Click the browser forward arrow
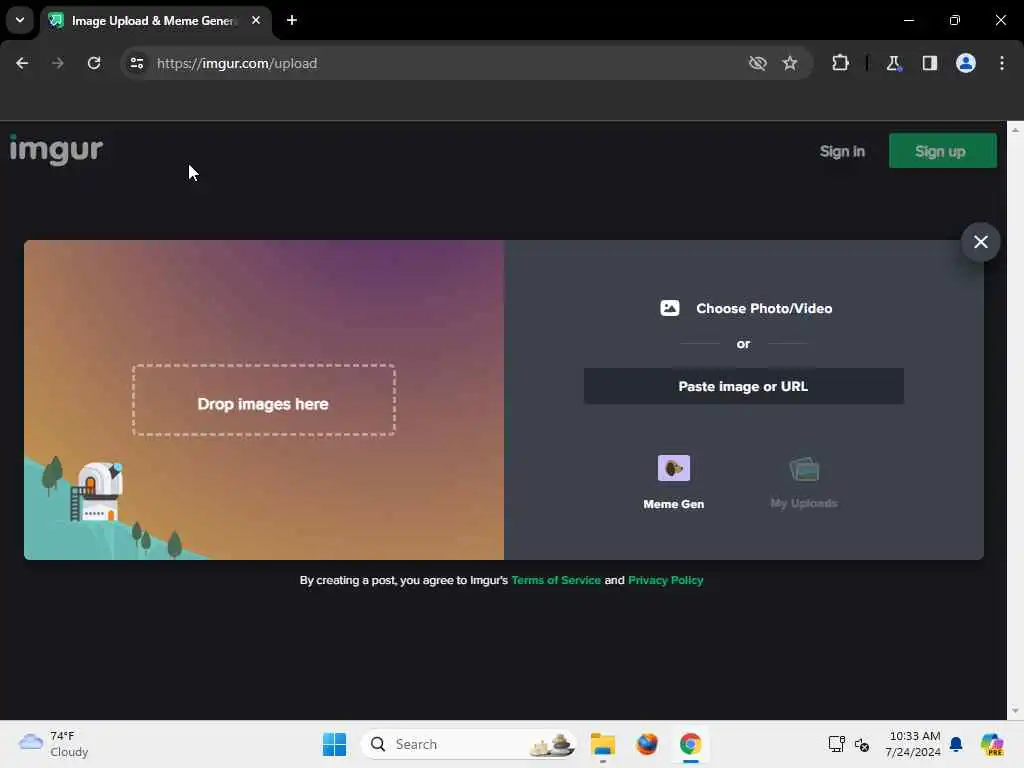The width and height of the screenshot is (1024, 768). 57,63
